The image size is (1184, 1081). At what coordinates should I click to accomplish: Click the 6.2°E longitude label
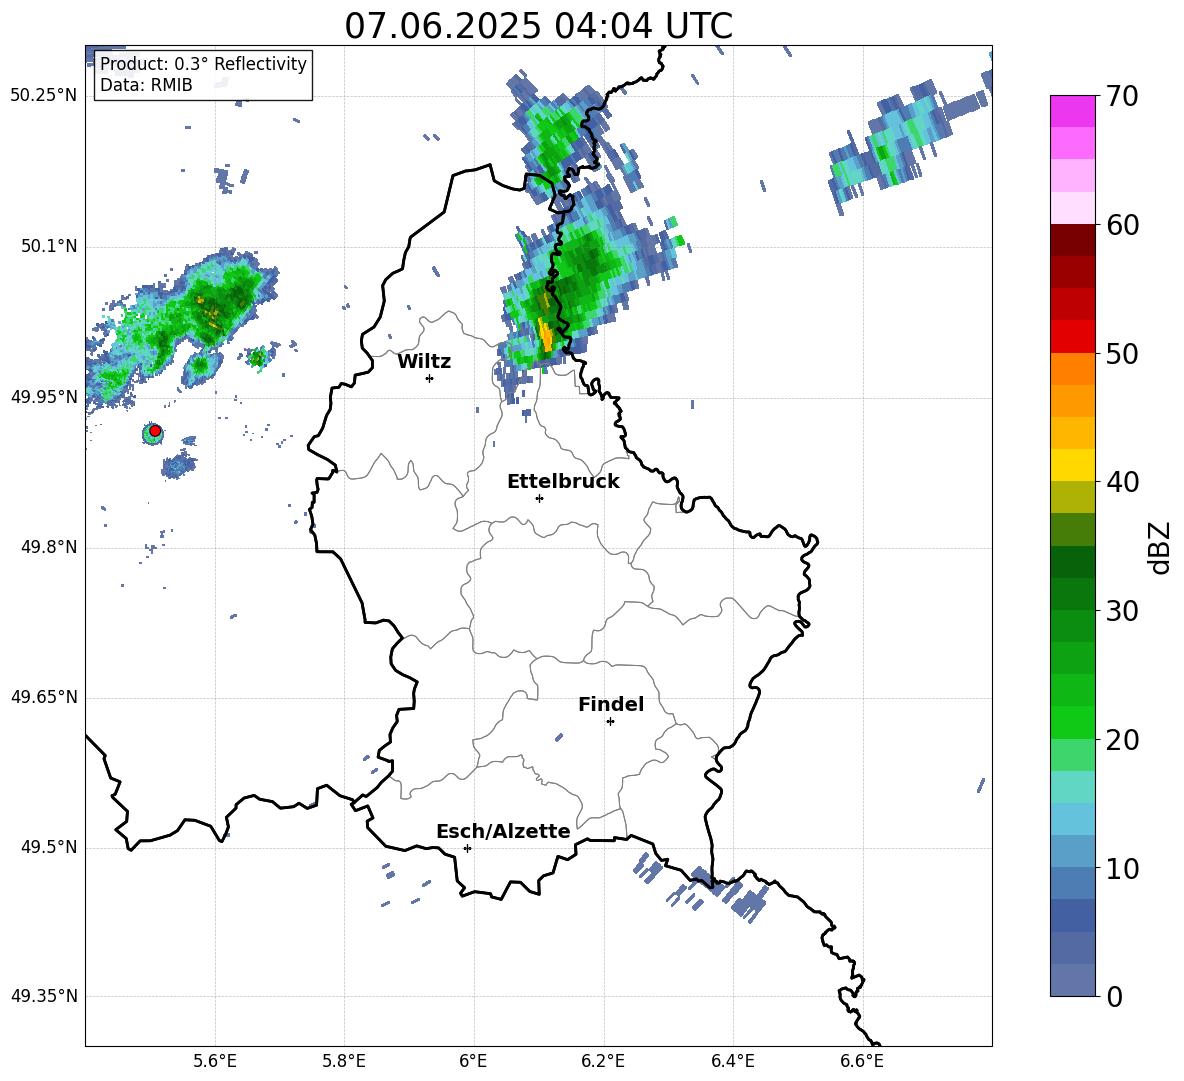click(x=603, y=1061)
